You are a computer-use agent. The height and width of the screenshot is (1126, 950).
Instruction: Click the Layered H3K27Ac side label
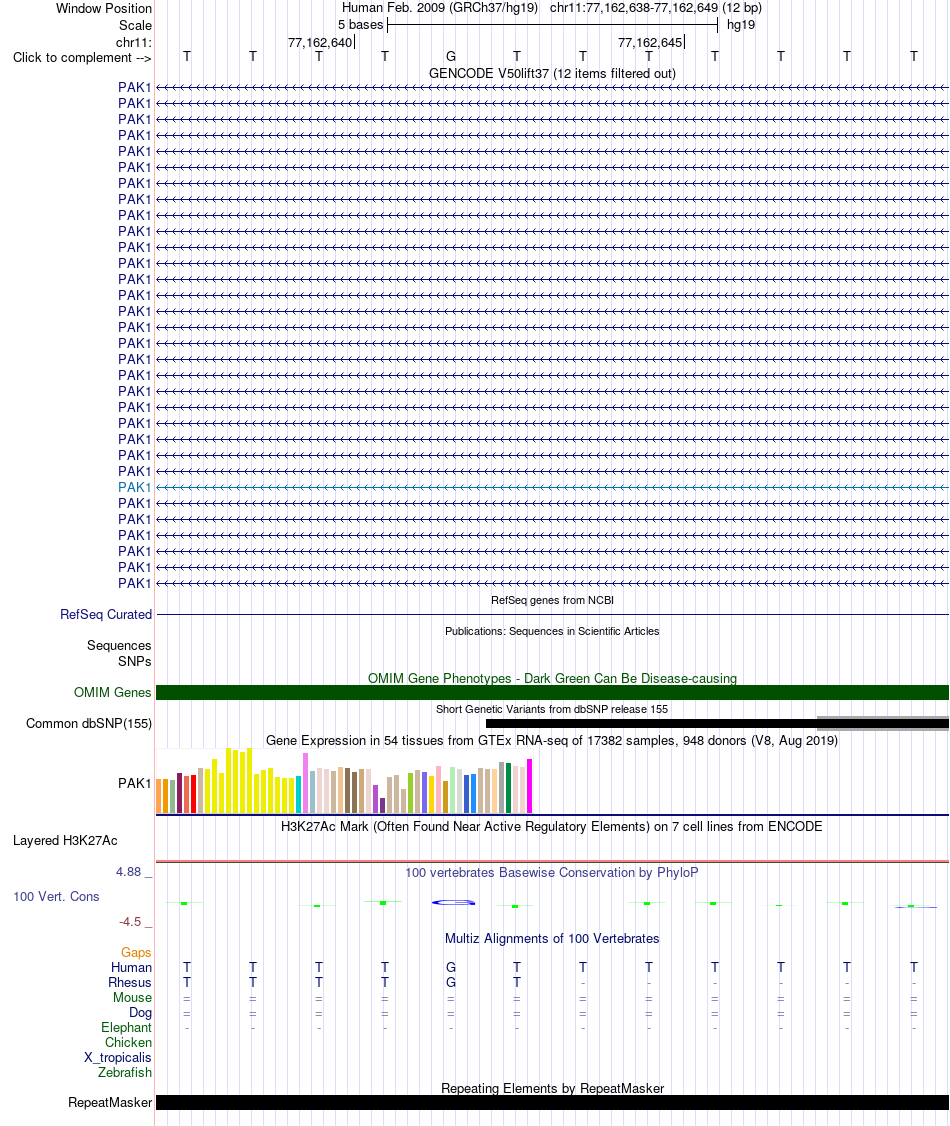(x=65, y=840)
